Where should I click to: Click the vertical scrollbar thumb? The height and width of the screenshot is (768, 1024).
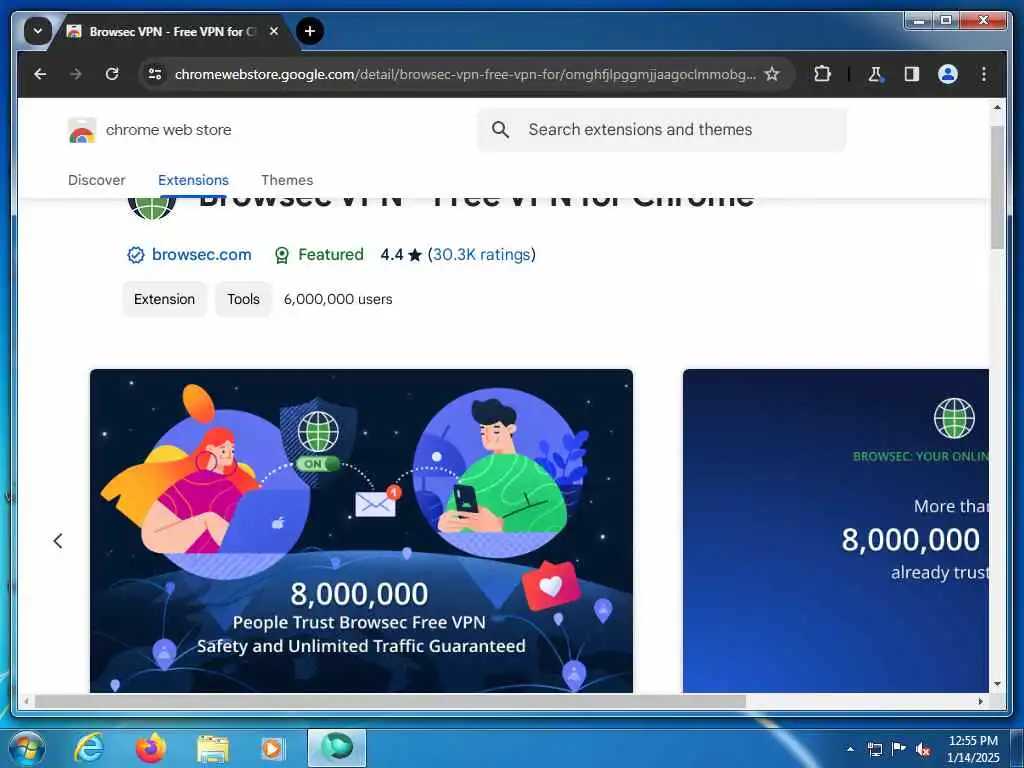click(x=997, y=187)
